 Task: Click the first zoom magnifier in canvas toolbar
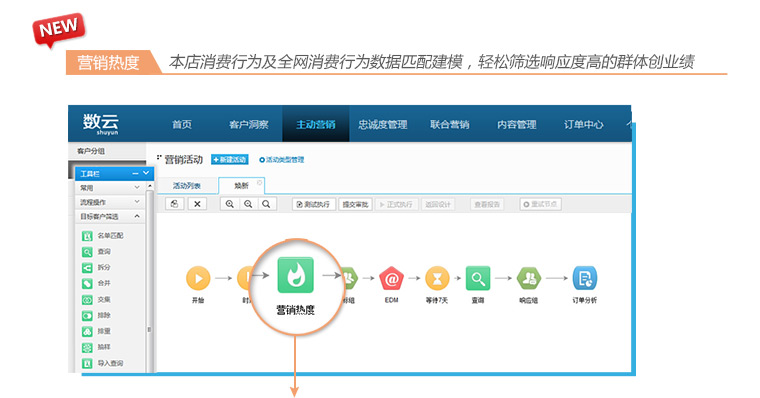[230, 204]
